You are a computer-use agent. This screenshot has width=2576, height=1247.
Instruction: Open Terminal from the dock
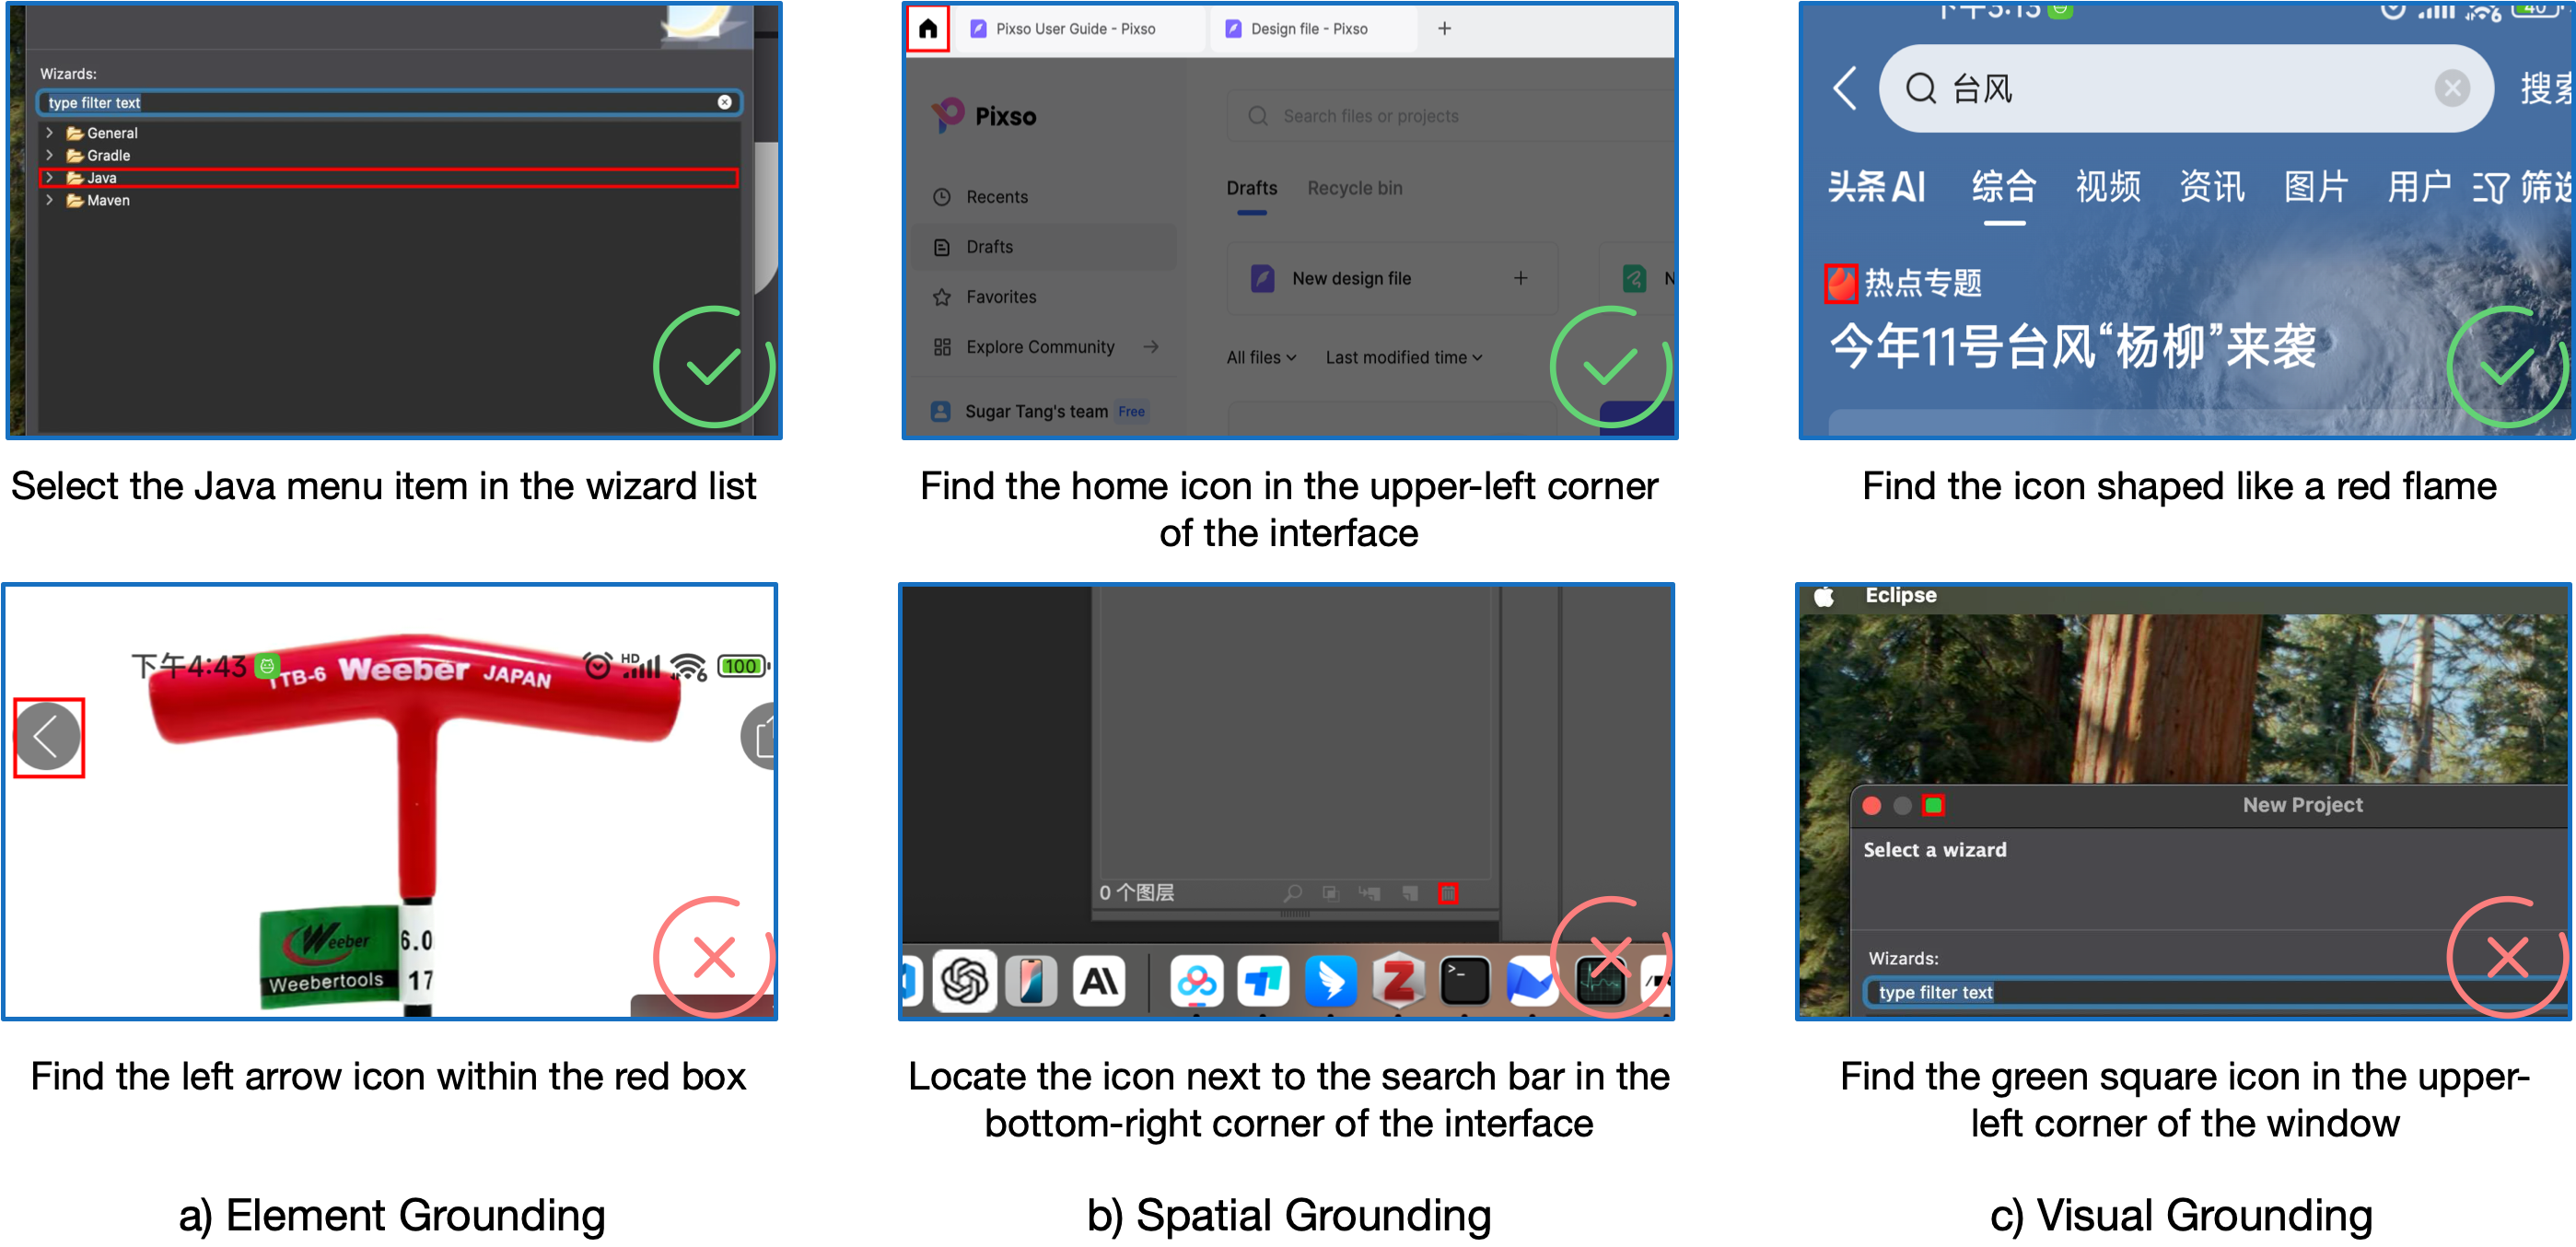pos(1464,981)
